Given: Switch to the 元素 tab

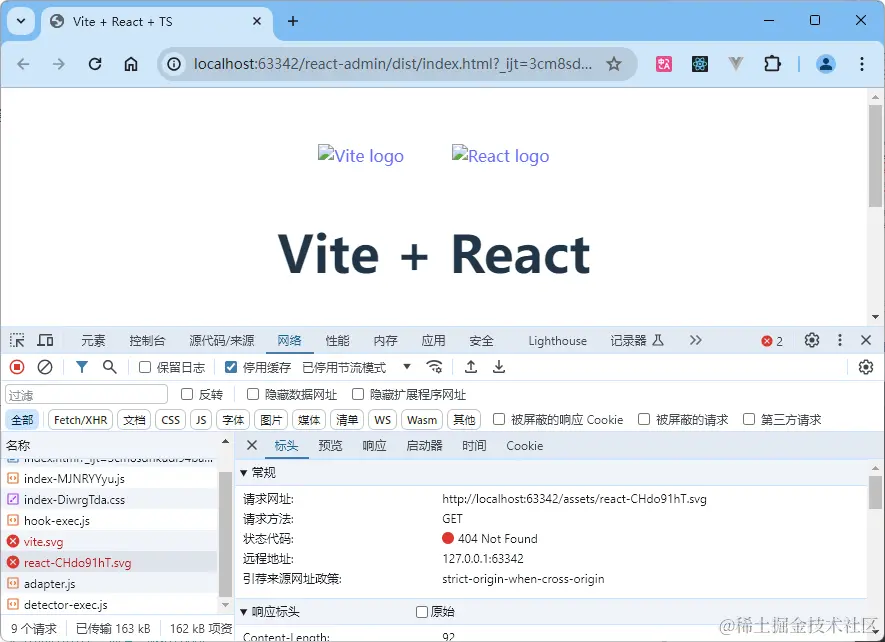Looking at the screenshot, I should (x=93, y=341).
